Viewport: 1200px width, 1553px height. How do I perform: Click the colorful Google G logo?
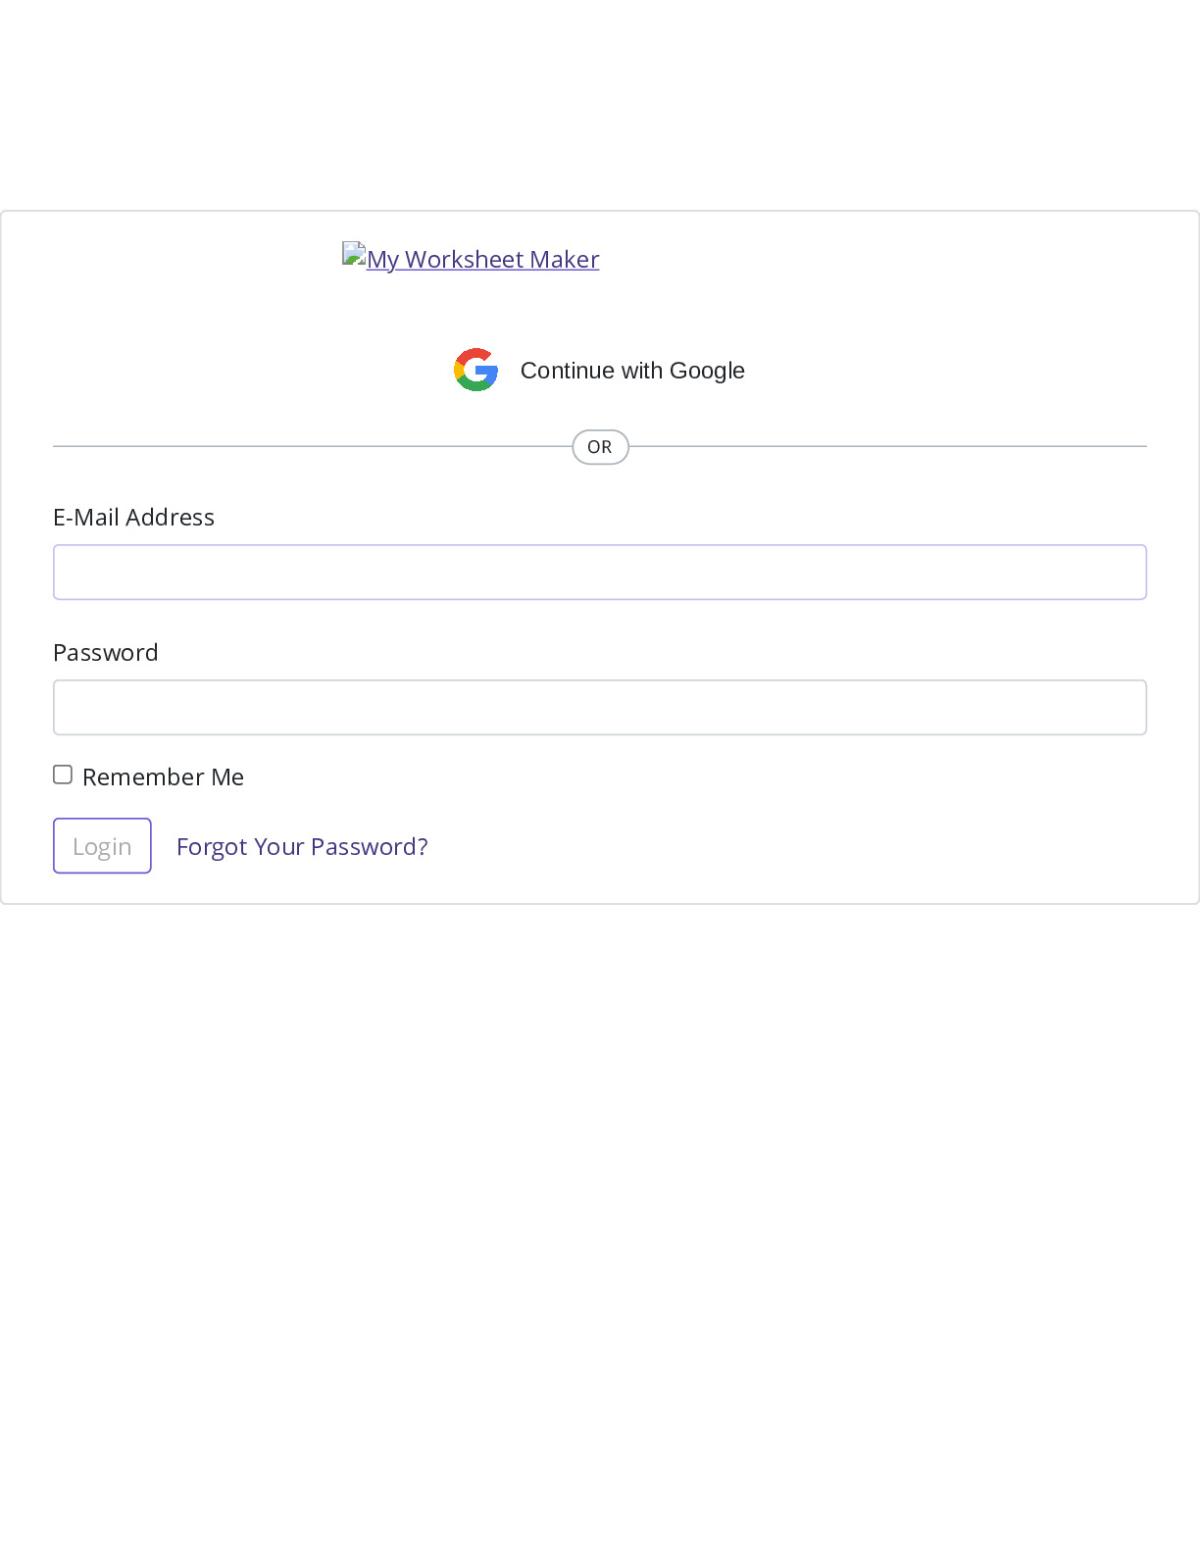(476, 370)
